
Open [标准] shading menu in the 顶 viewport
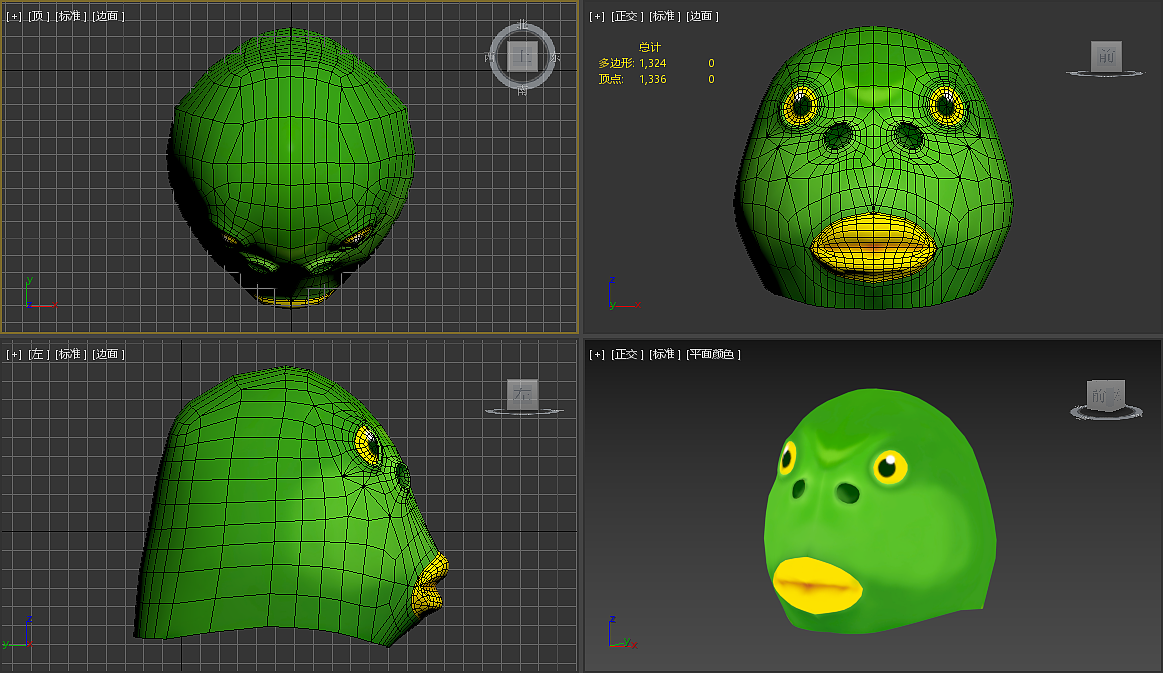pyautogui.click(x=71, y=16)
